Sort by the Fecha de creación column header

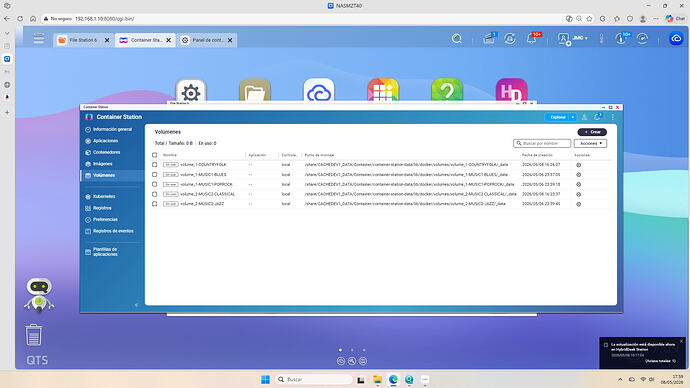tap(537, 155)
